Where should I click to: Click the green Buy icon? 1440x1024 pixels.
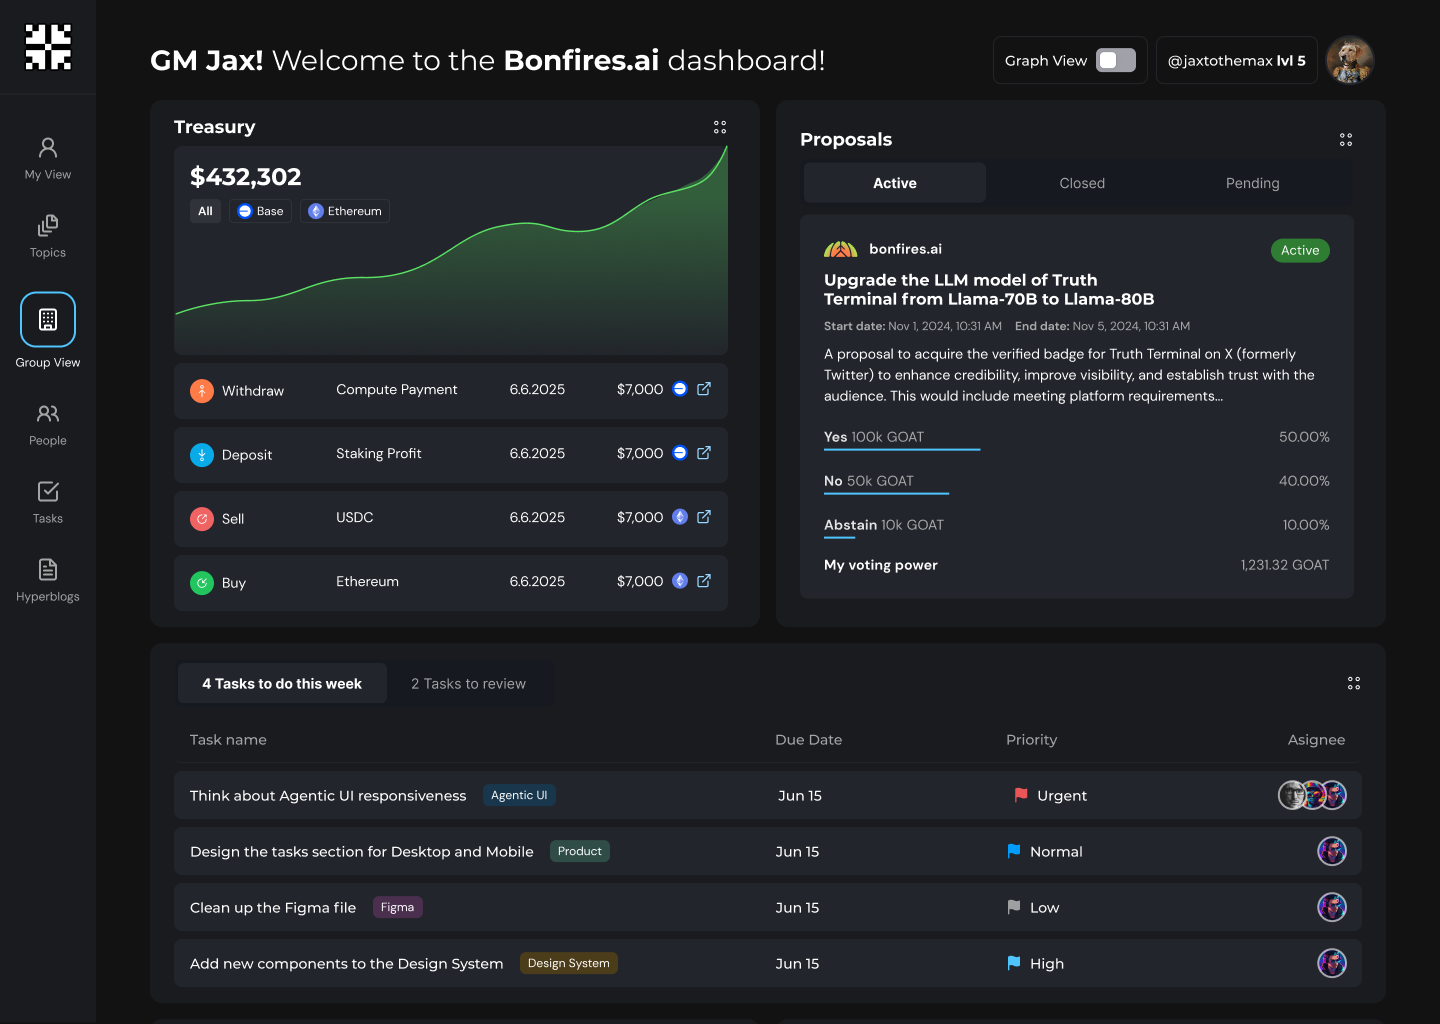(x=202, y=583)
